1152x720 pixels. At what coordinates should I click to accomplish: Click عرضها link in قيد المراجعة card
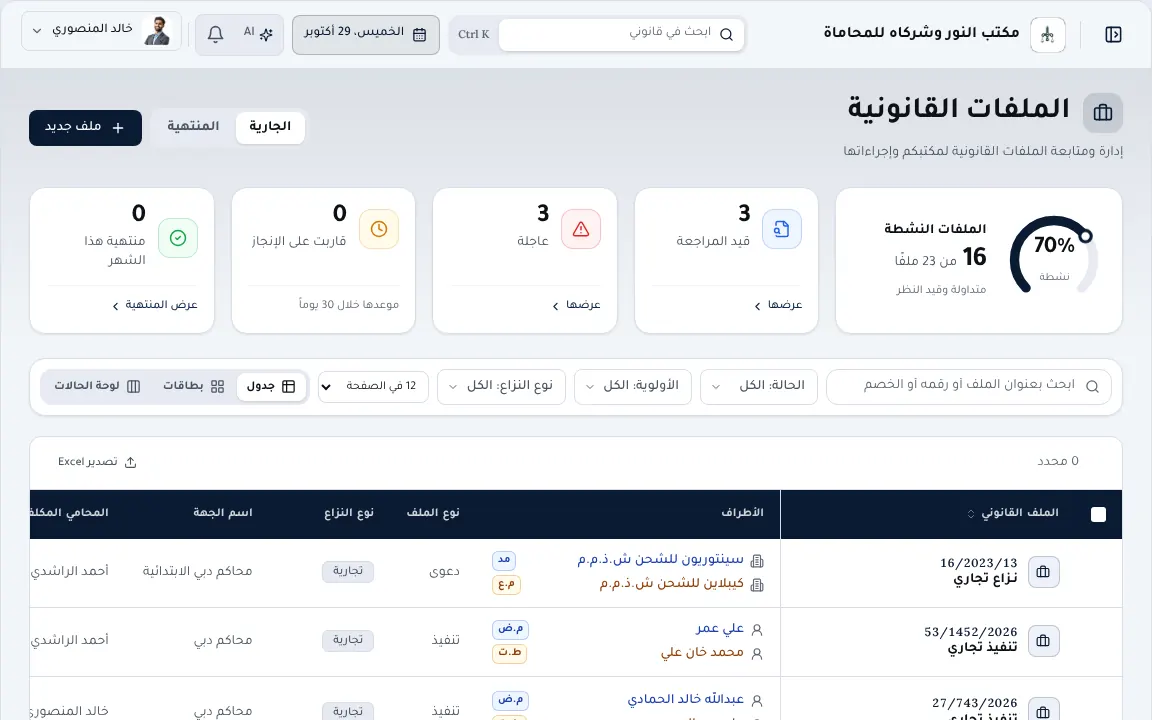point(778,305)
